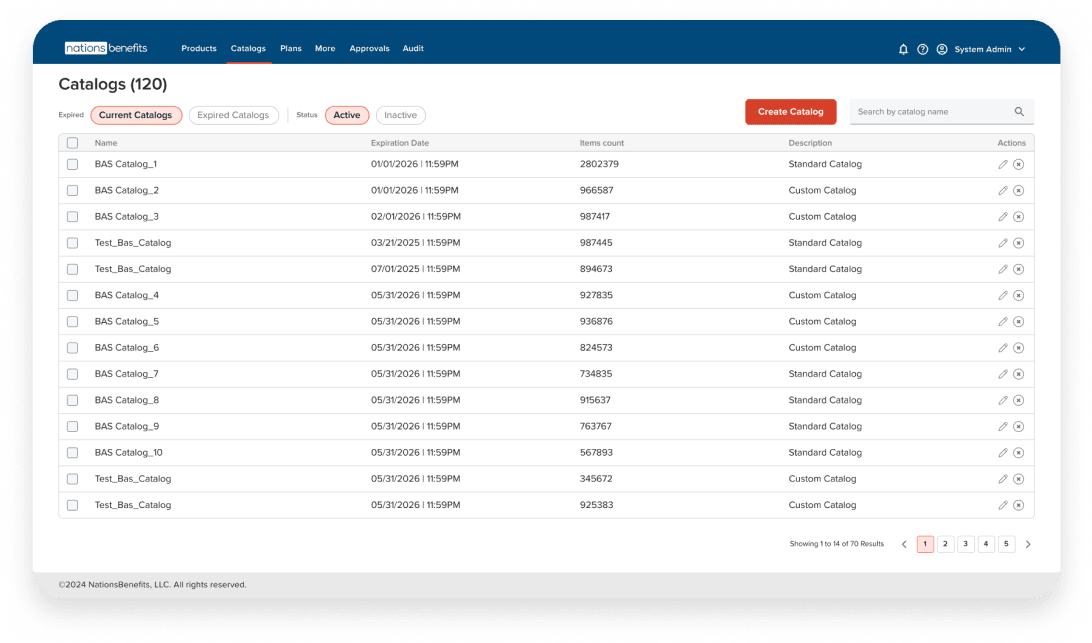Click pencil icon for BAS Catalog_10

(1003, 453)
